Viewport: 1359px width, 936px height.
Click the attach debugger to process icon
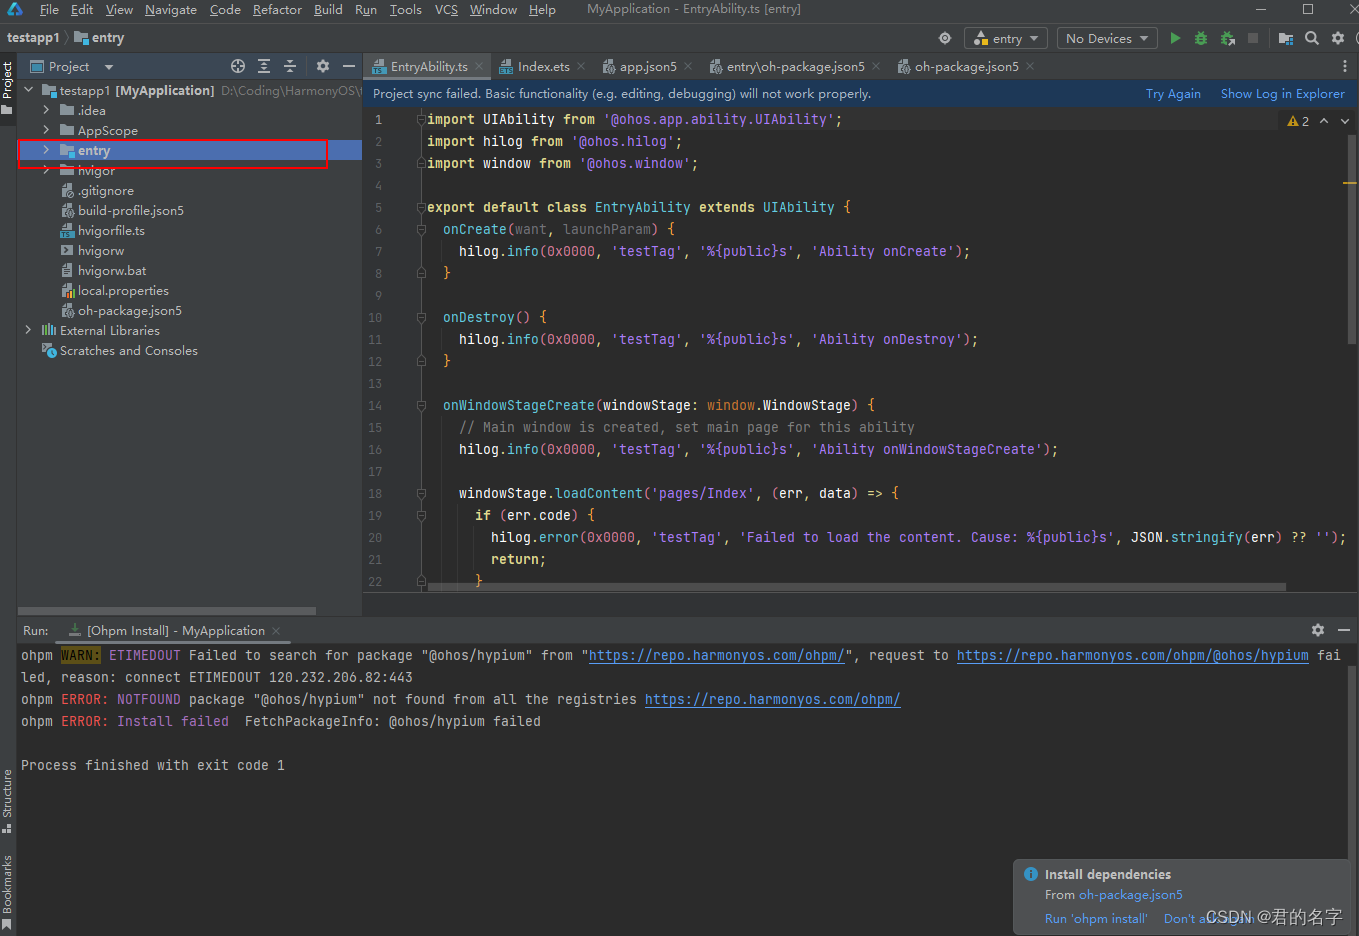(1228, 38)
